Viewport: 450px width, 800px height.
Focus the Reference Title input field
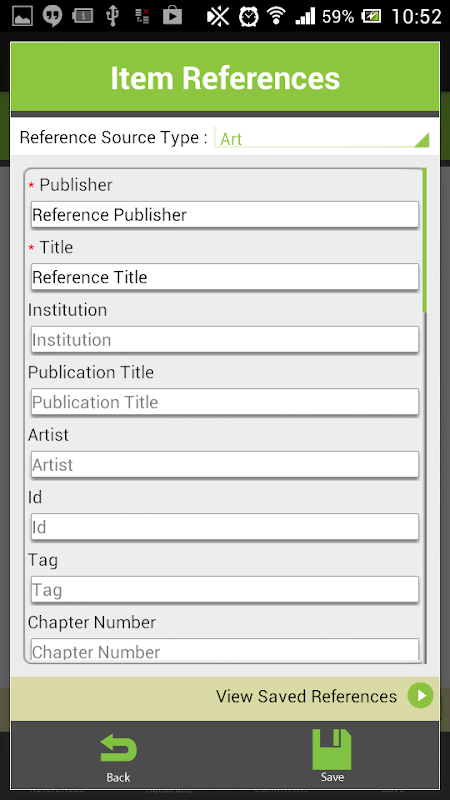225,277
